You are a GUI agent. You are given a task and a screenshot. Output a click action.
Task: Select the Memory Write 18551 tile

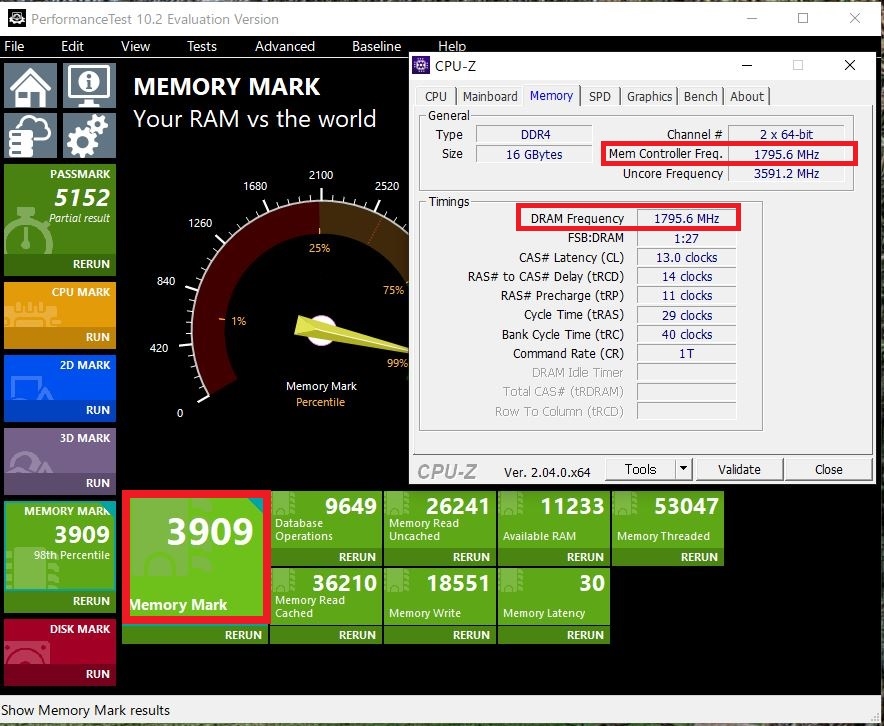pos(440,596)
